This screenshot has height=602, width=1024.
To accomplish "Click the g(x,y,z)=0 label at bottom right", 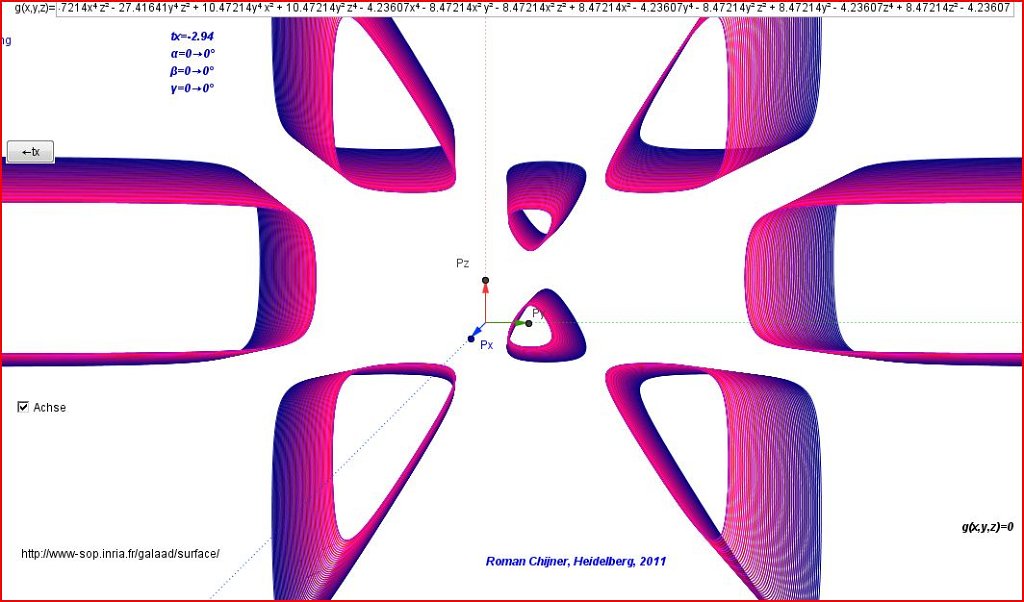I will 987,527.
